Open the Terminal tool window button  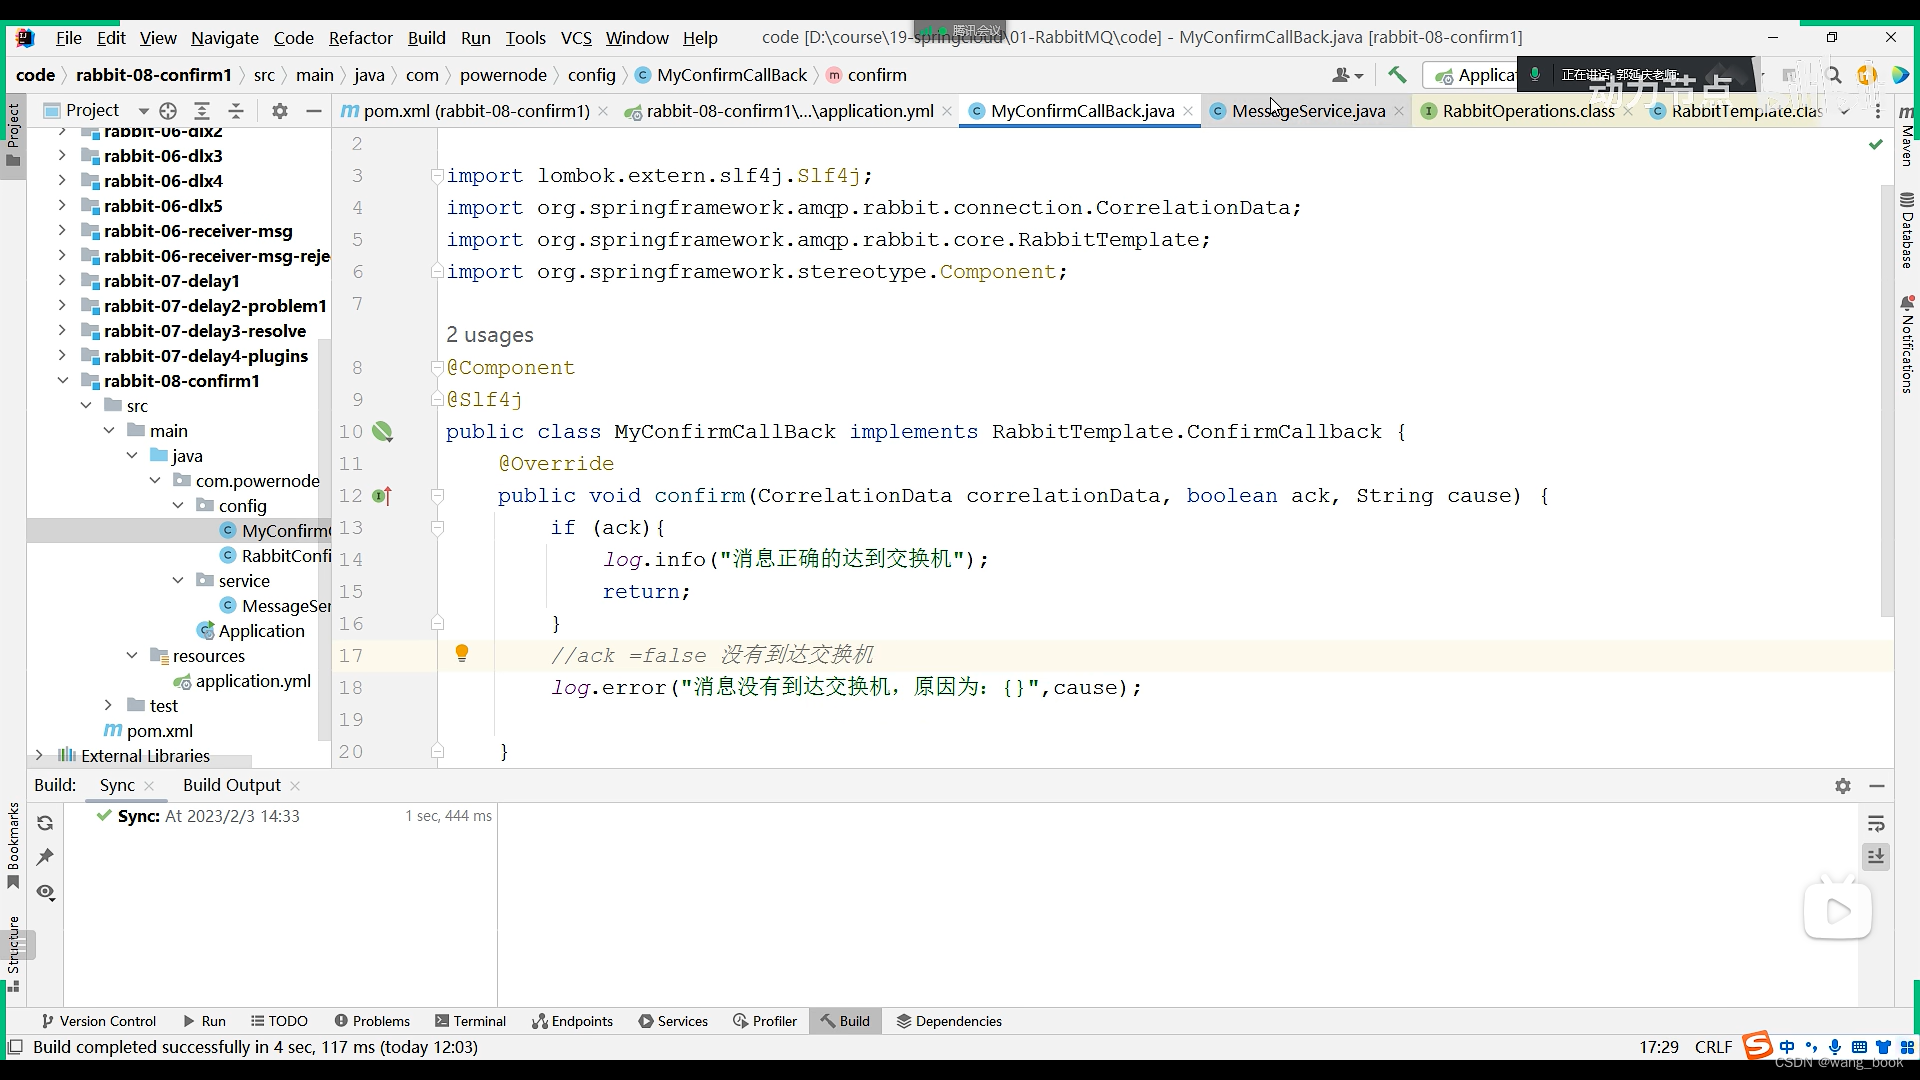470,1021
